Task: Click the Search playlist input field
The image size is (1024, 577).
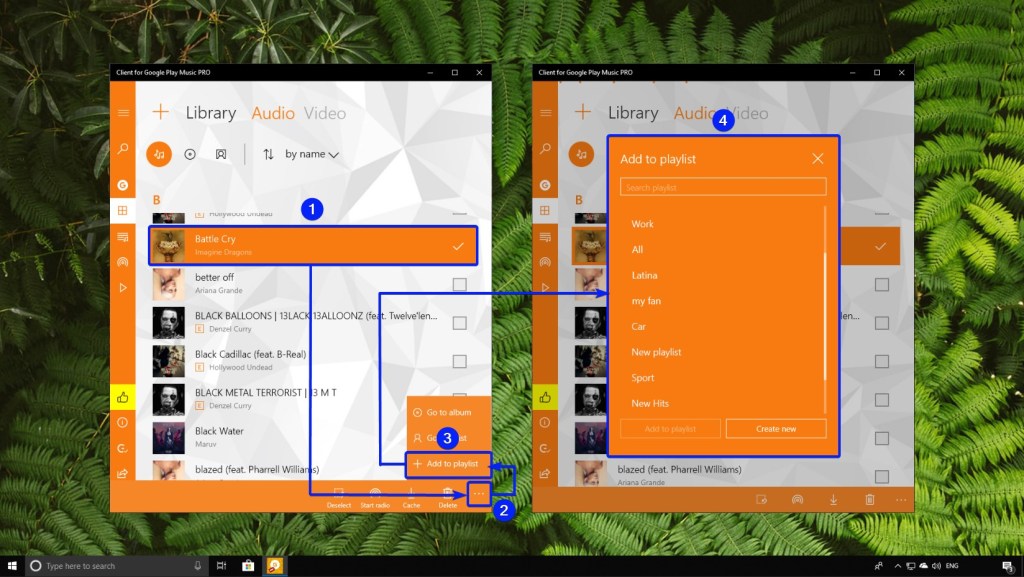Action: [723, 187]
